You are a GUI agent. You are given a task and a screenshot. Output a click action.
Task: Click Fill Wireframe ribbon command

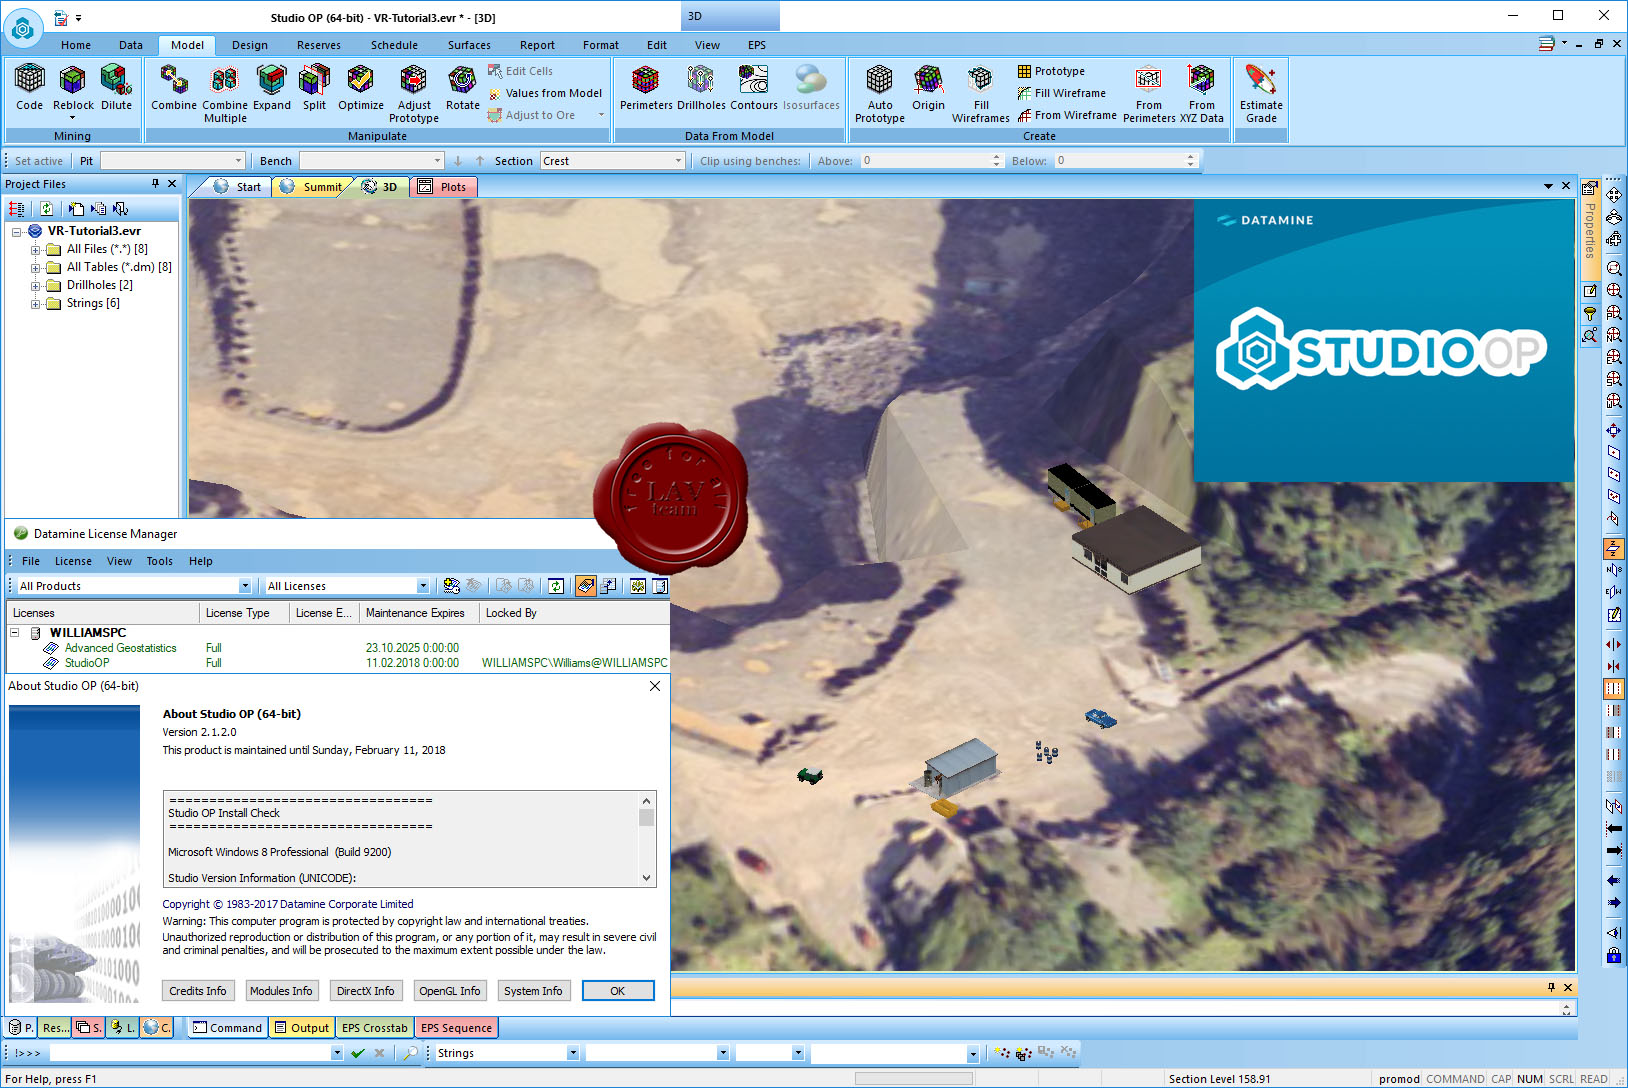pos(1062,93)
